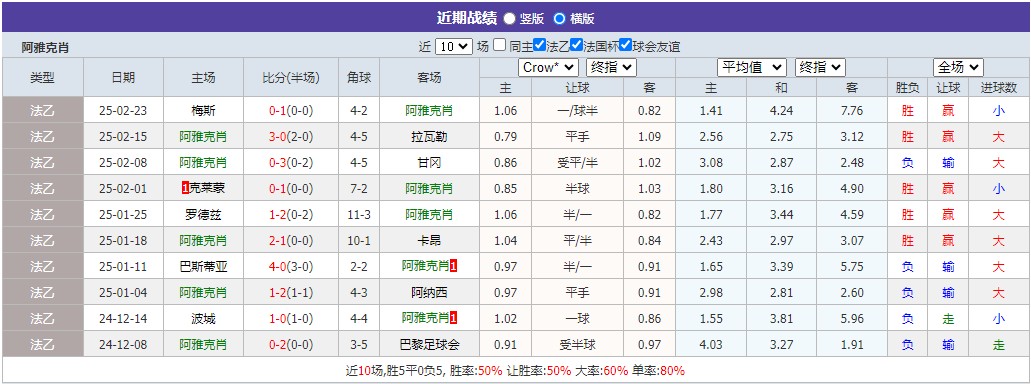
Task: Click the 日期 column header
Action: [123, 78]
